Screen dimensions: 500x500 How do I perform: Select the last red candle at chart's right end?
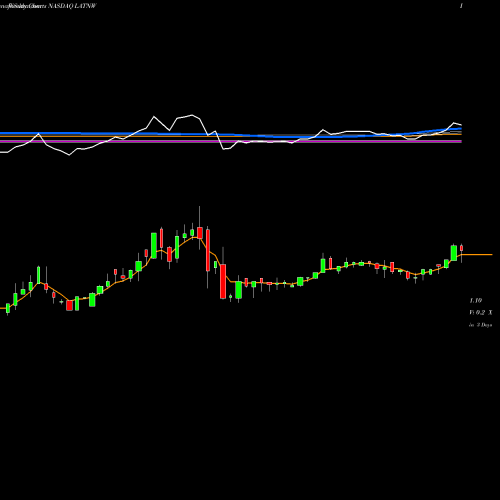(462, 248)
